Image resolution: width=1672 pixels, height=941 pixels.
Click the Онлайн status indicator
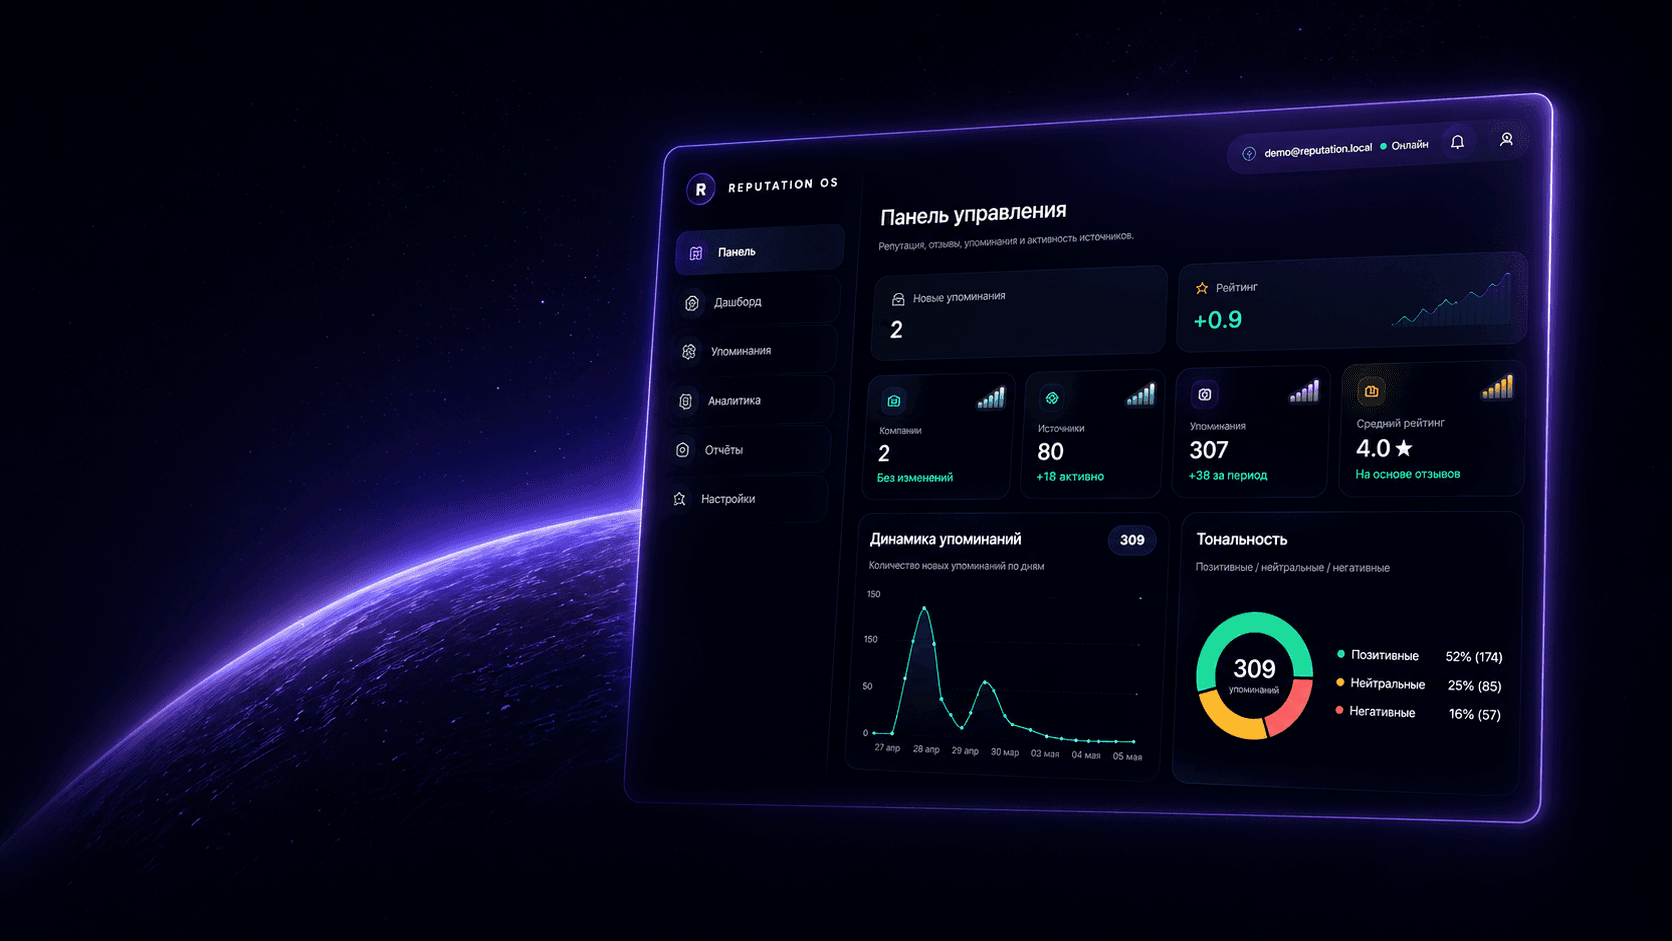click(1405, 146)
